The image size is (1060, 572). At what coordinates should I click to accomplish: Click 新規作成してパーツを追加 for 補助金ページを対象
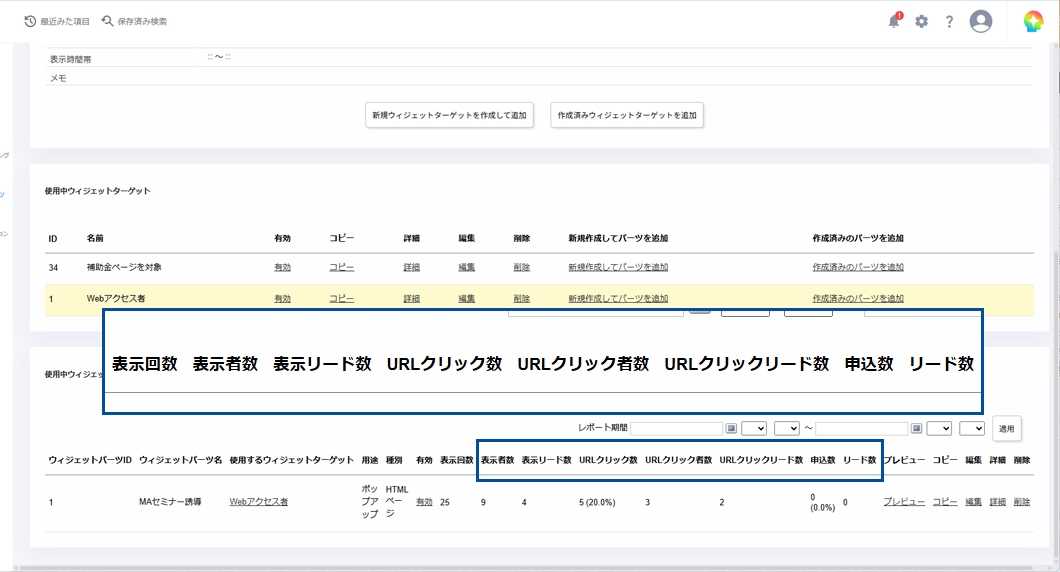[x=618, y=268]
